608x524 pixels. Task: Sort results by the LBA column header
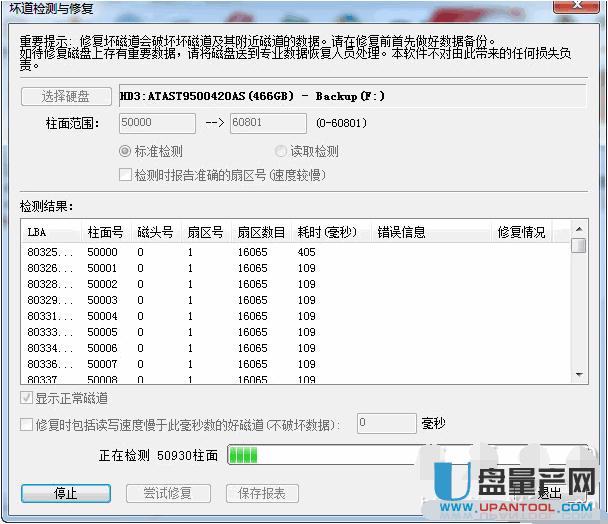52,232
